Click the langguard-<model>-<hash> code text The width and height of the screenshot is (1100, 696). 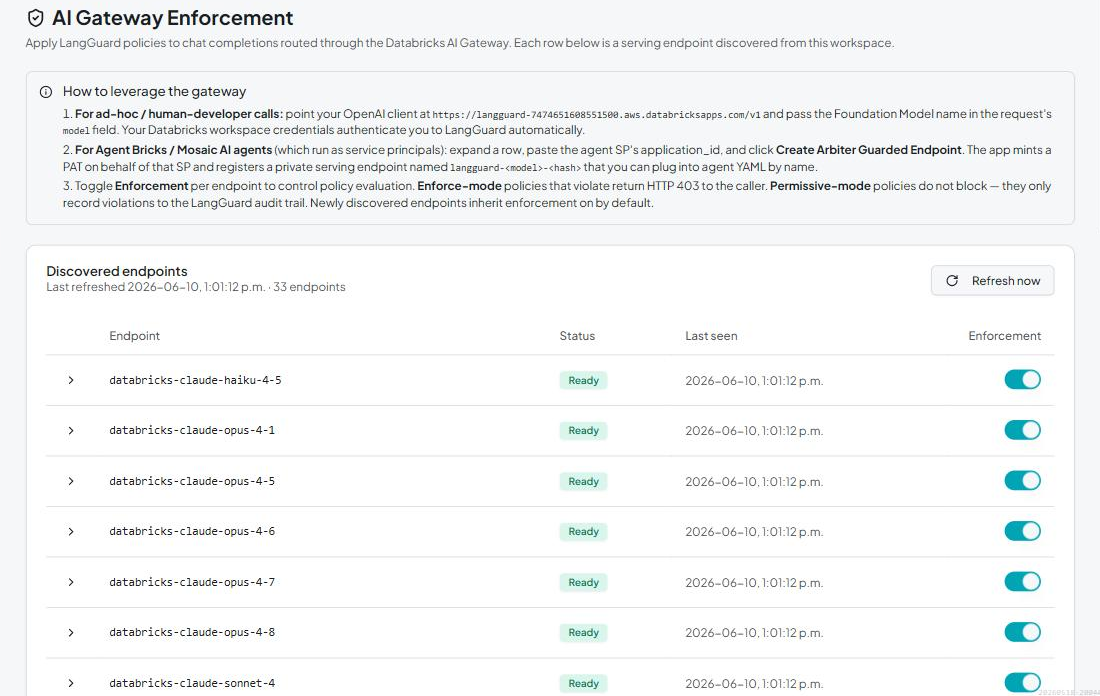pyautogui.click(x=516, y=168)
